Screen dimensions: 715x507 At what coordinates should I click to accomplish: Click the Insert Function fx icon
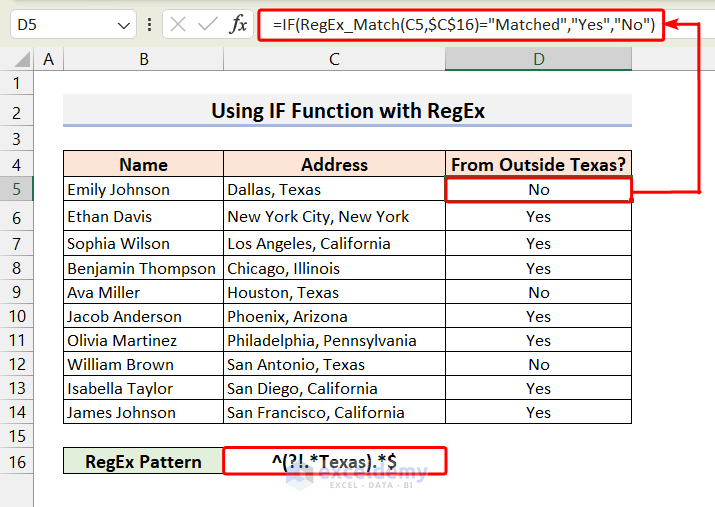point(238,24)
